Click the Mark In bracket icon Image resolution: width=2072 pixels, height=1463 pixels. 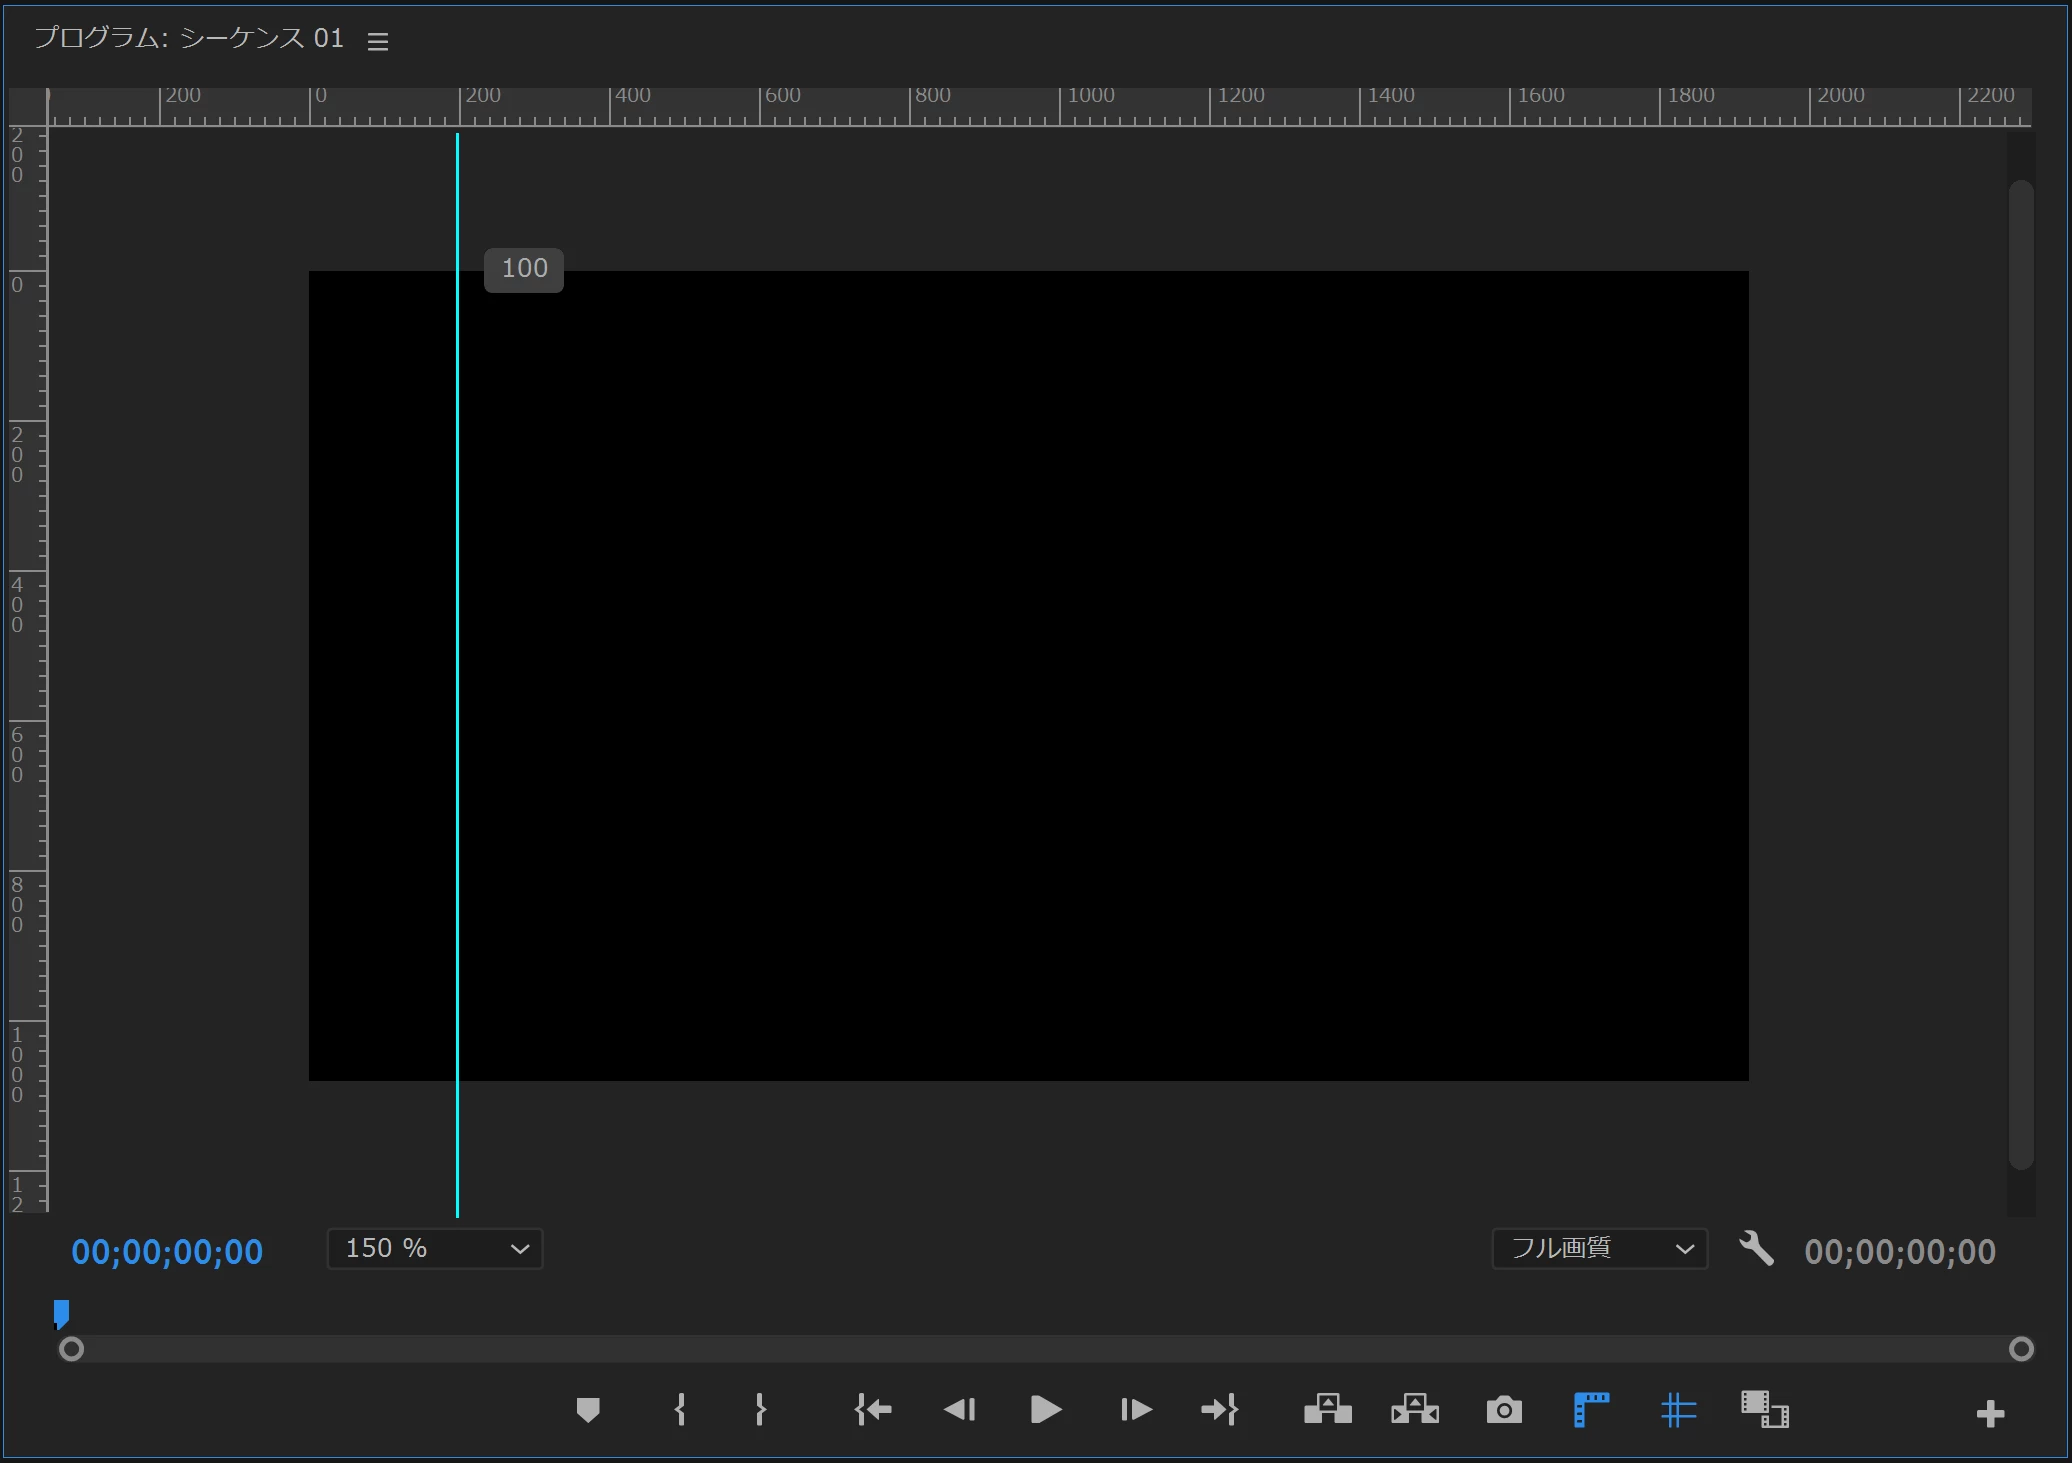click(x=680, y=1410)
